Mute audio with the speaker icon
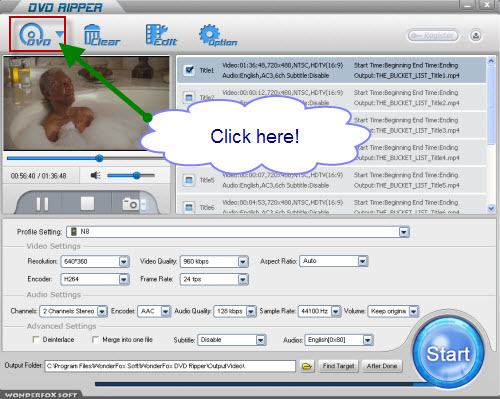Image resolution: width=500 pixels, height=399 pixels. click(96, 175)
